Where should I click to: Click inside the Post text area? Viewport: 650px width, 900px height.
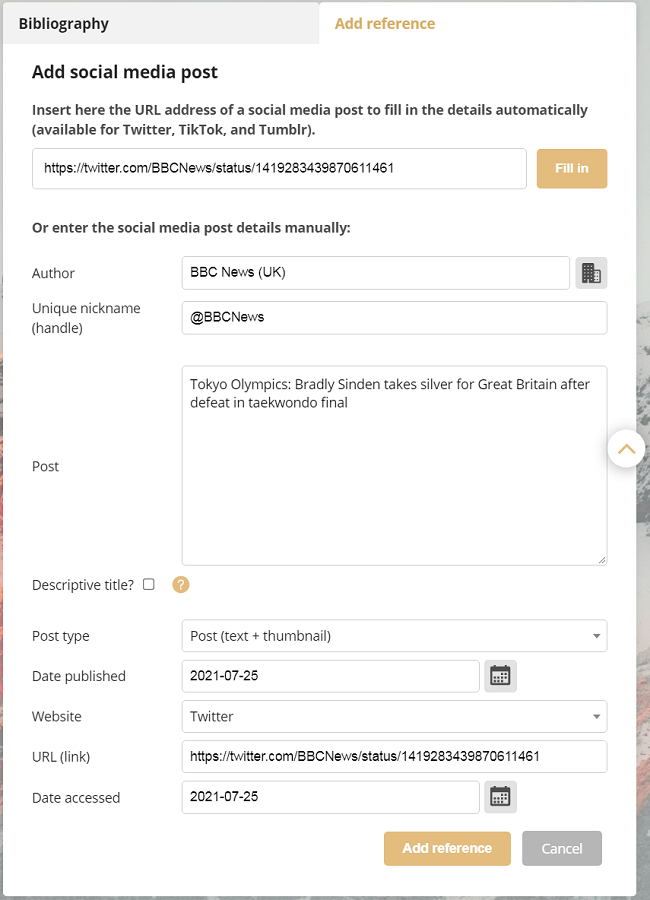(394, 465)
